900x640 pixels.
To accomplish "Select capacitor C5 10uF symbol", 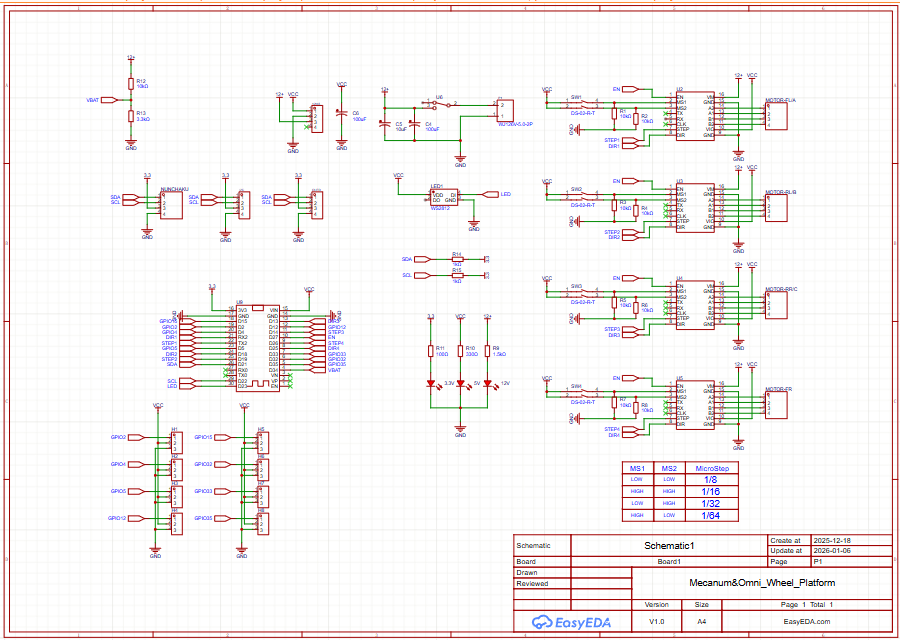I will point(385,123).
